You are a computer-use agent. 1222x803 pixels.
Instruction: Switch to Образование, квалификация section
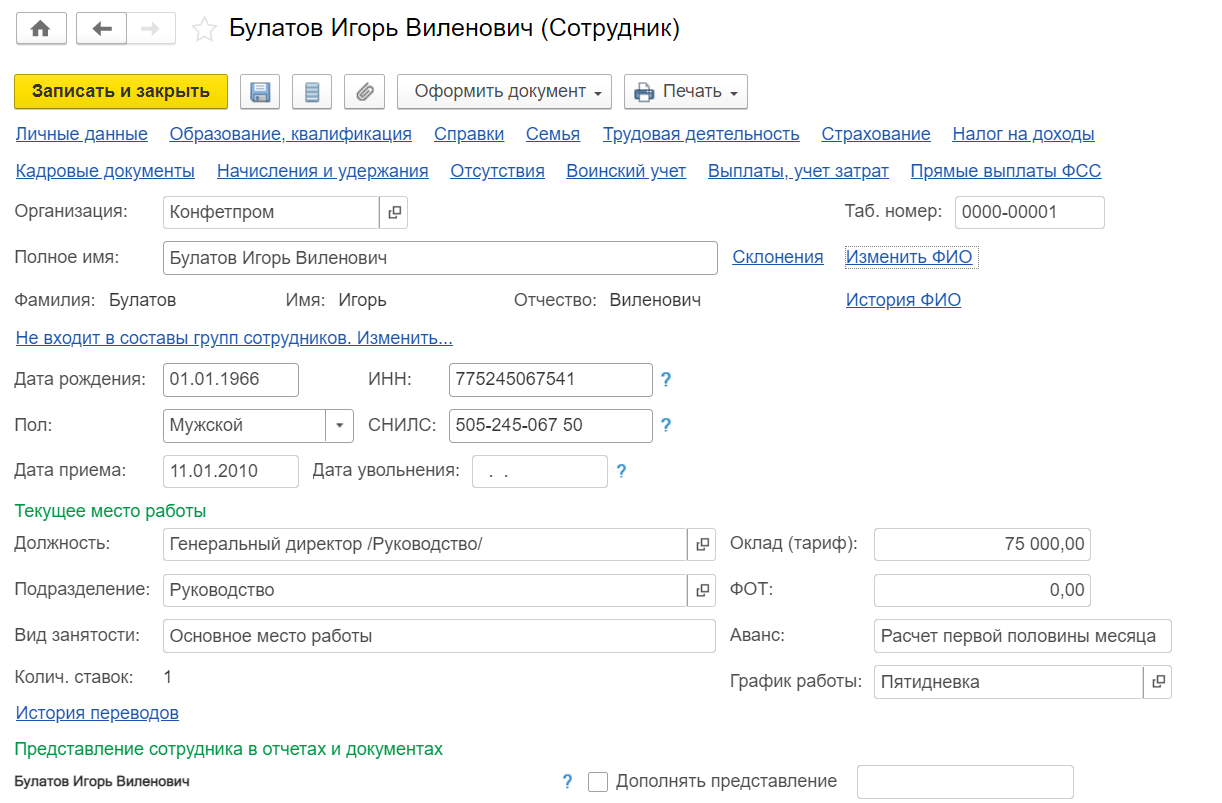coord(290,134)
